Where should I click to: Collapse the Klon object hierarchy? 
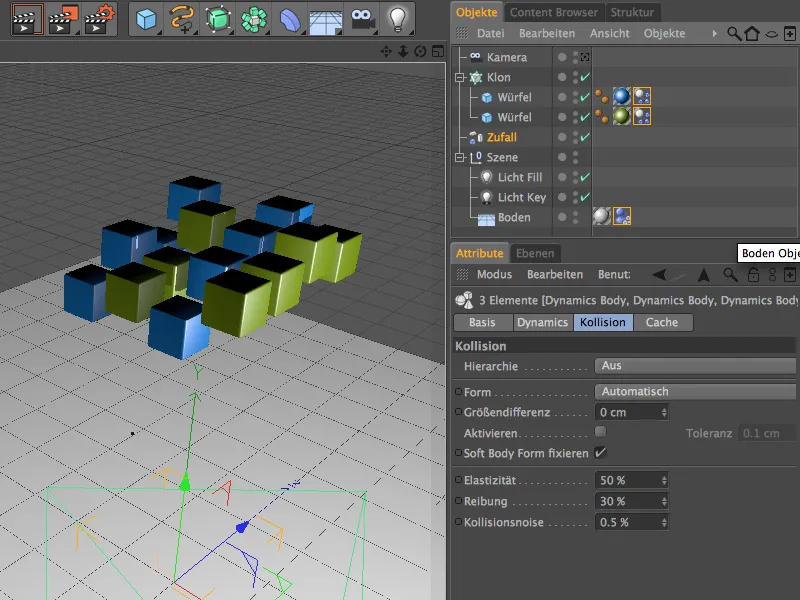[459, 78]
